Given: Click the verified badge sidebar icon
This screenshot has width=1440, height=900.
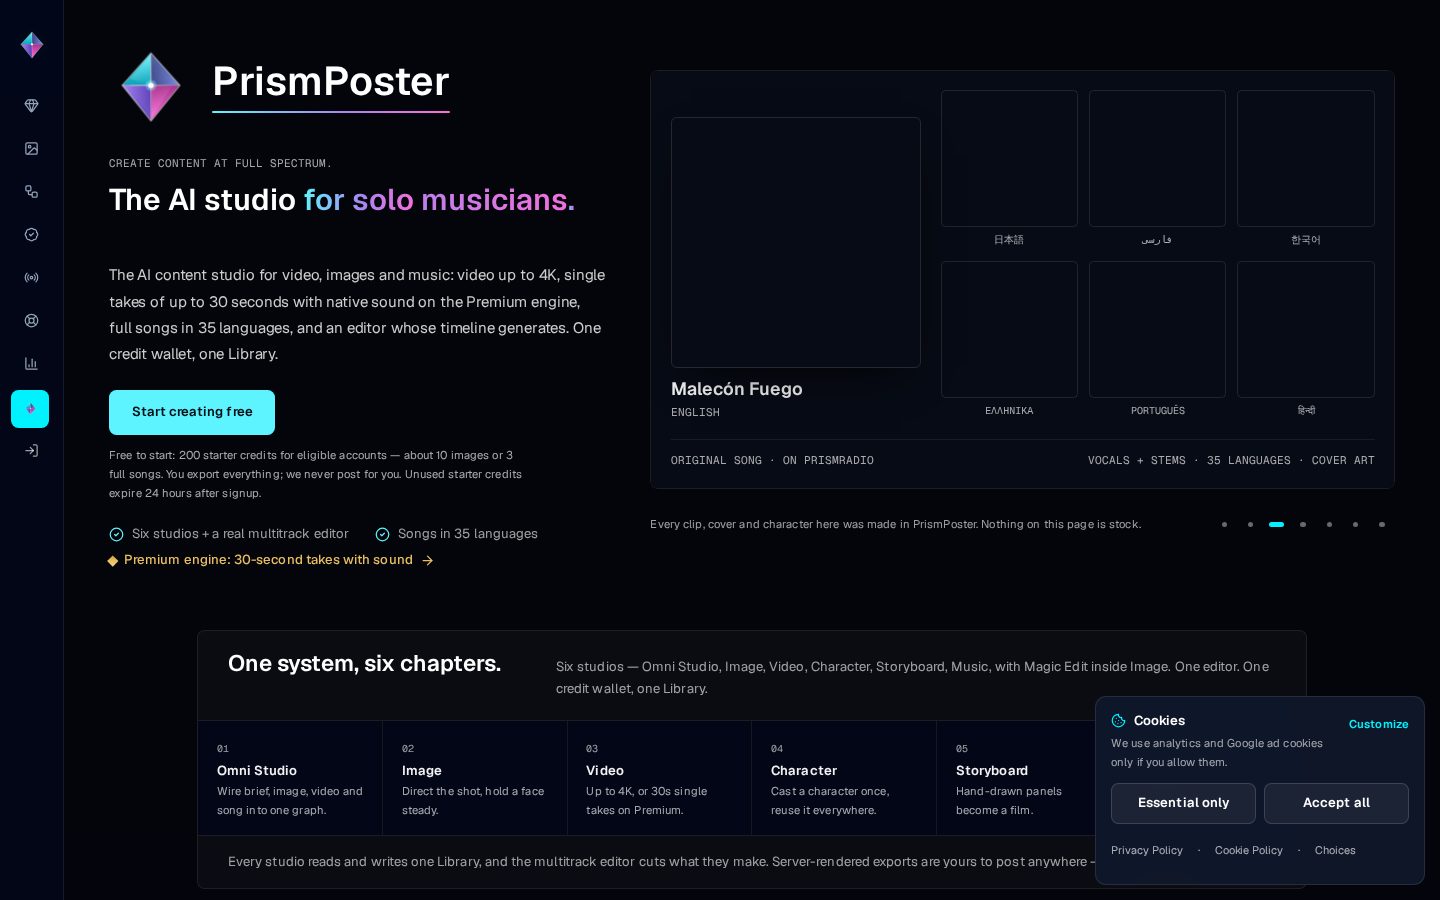Looking at the screenshot, I should [x=31, y=235].
